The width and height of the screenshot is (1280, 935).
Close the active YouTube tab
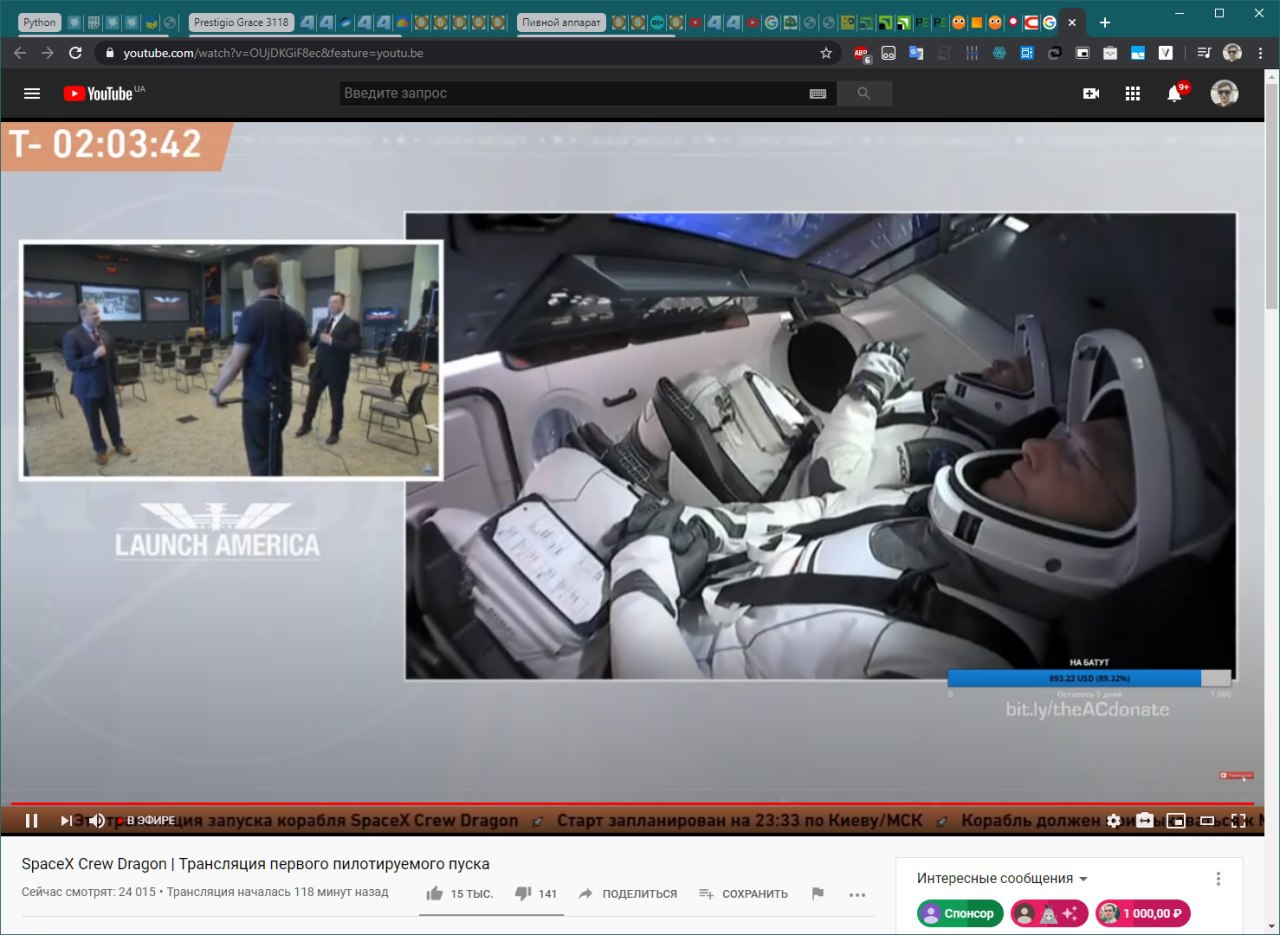tap(1072, 22)
